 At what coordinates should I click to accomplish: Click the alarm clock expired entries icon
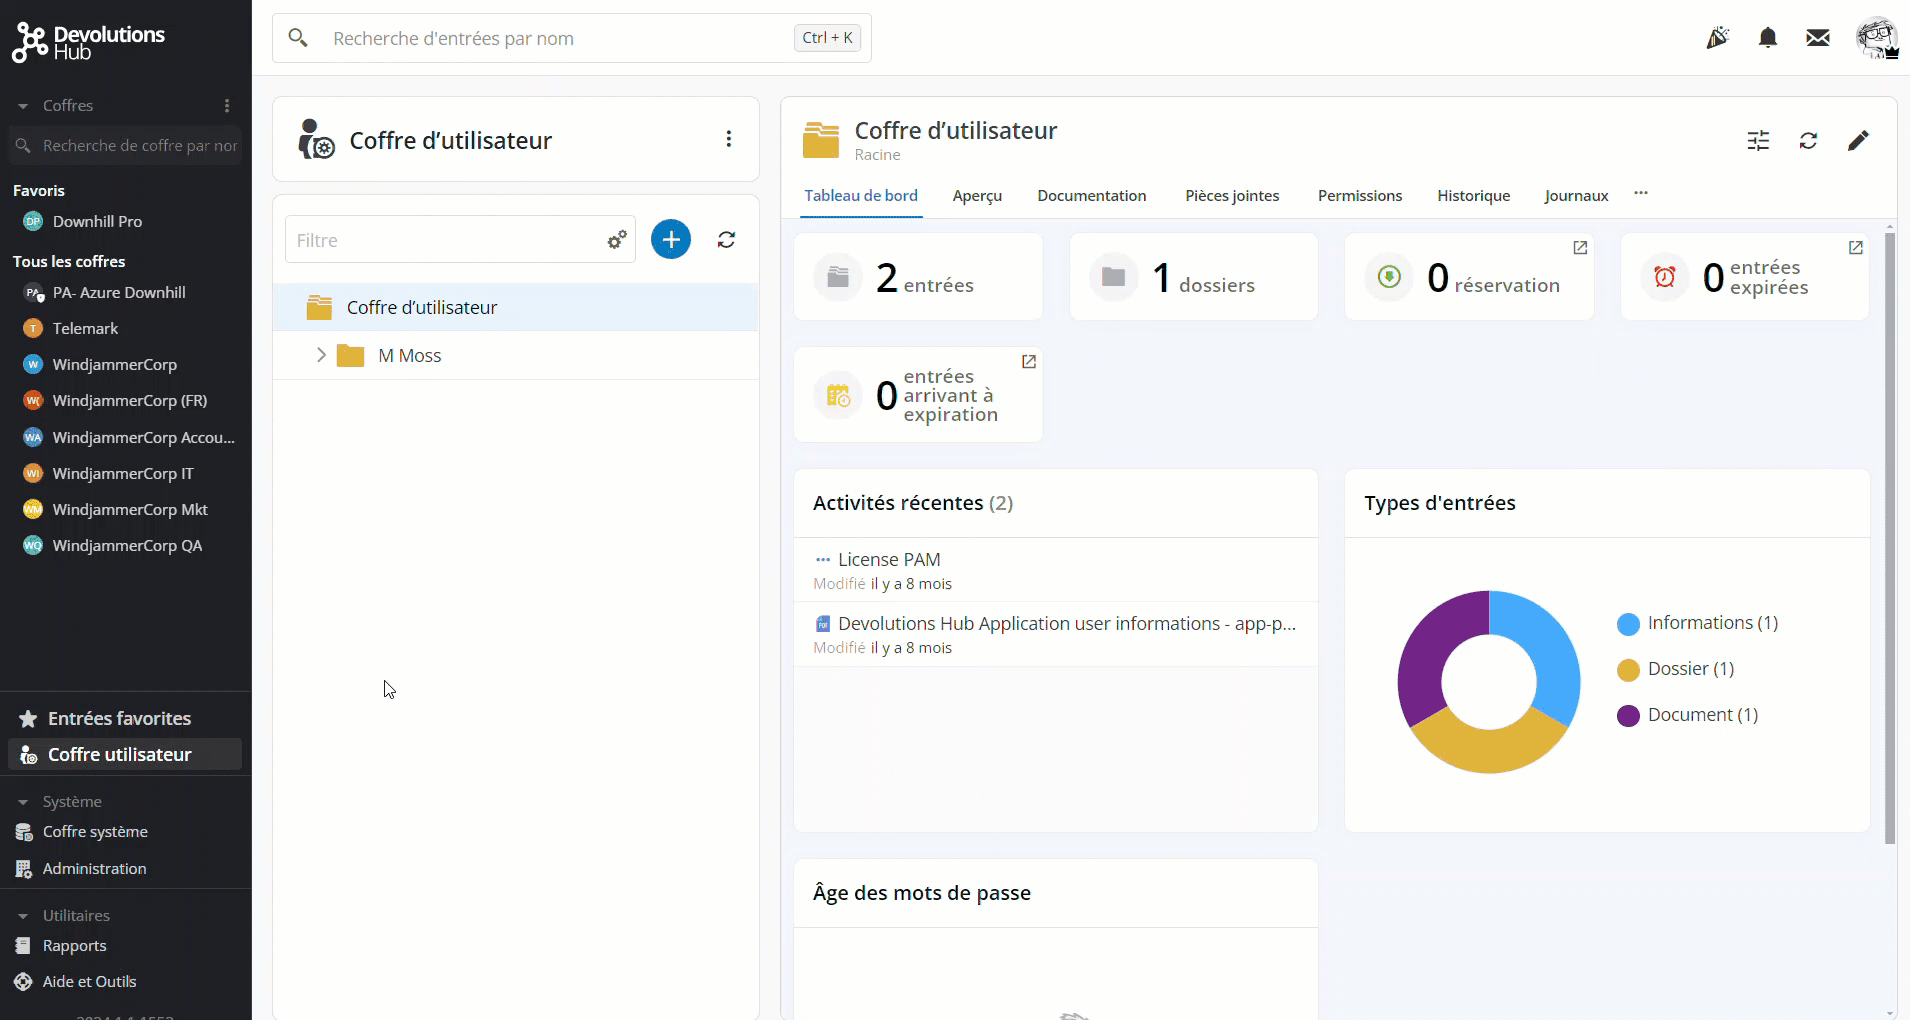point(1665,277)
